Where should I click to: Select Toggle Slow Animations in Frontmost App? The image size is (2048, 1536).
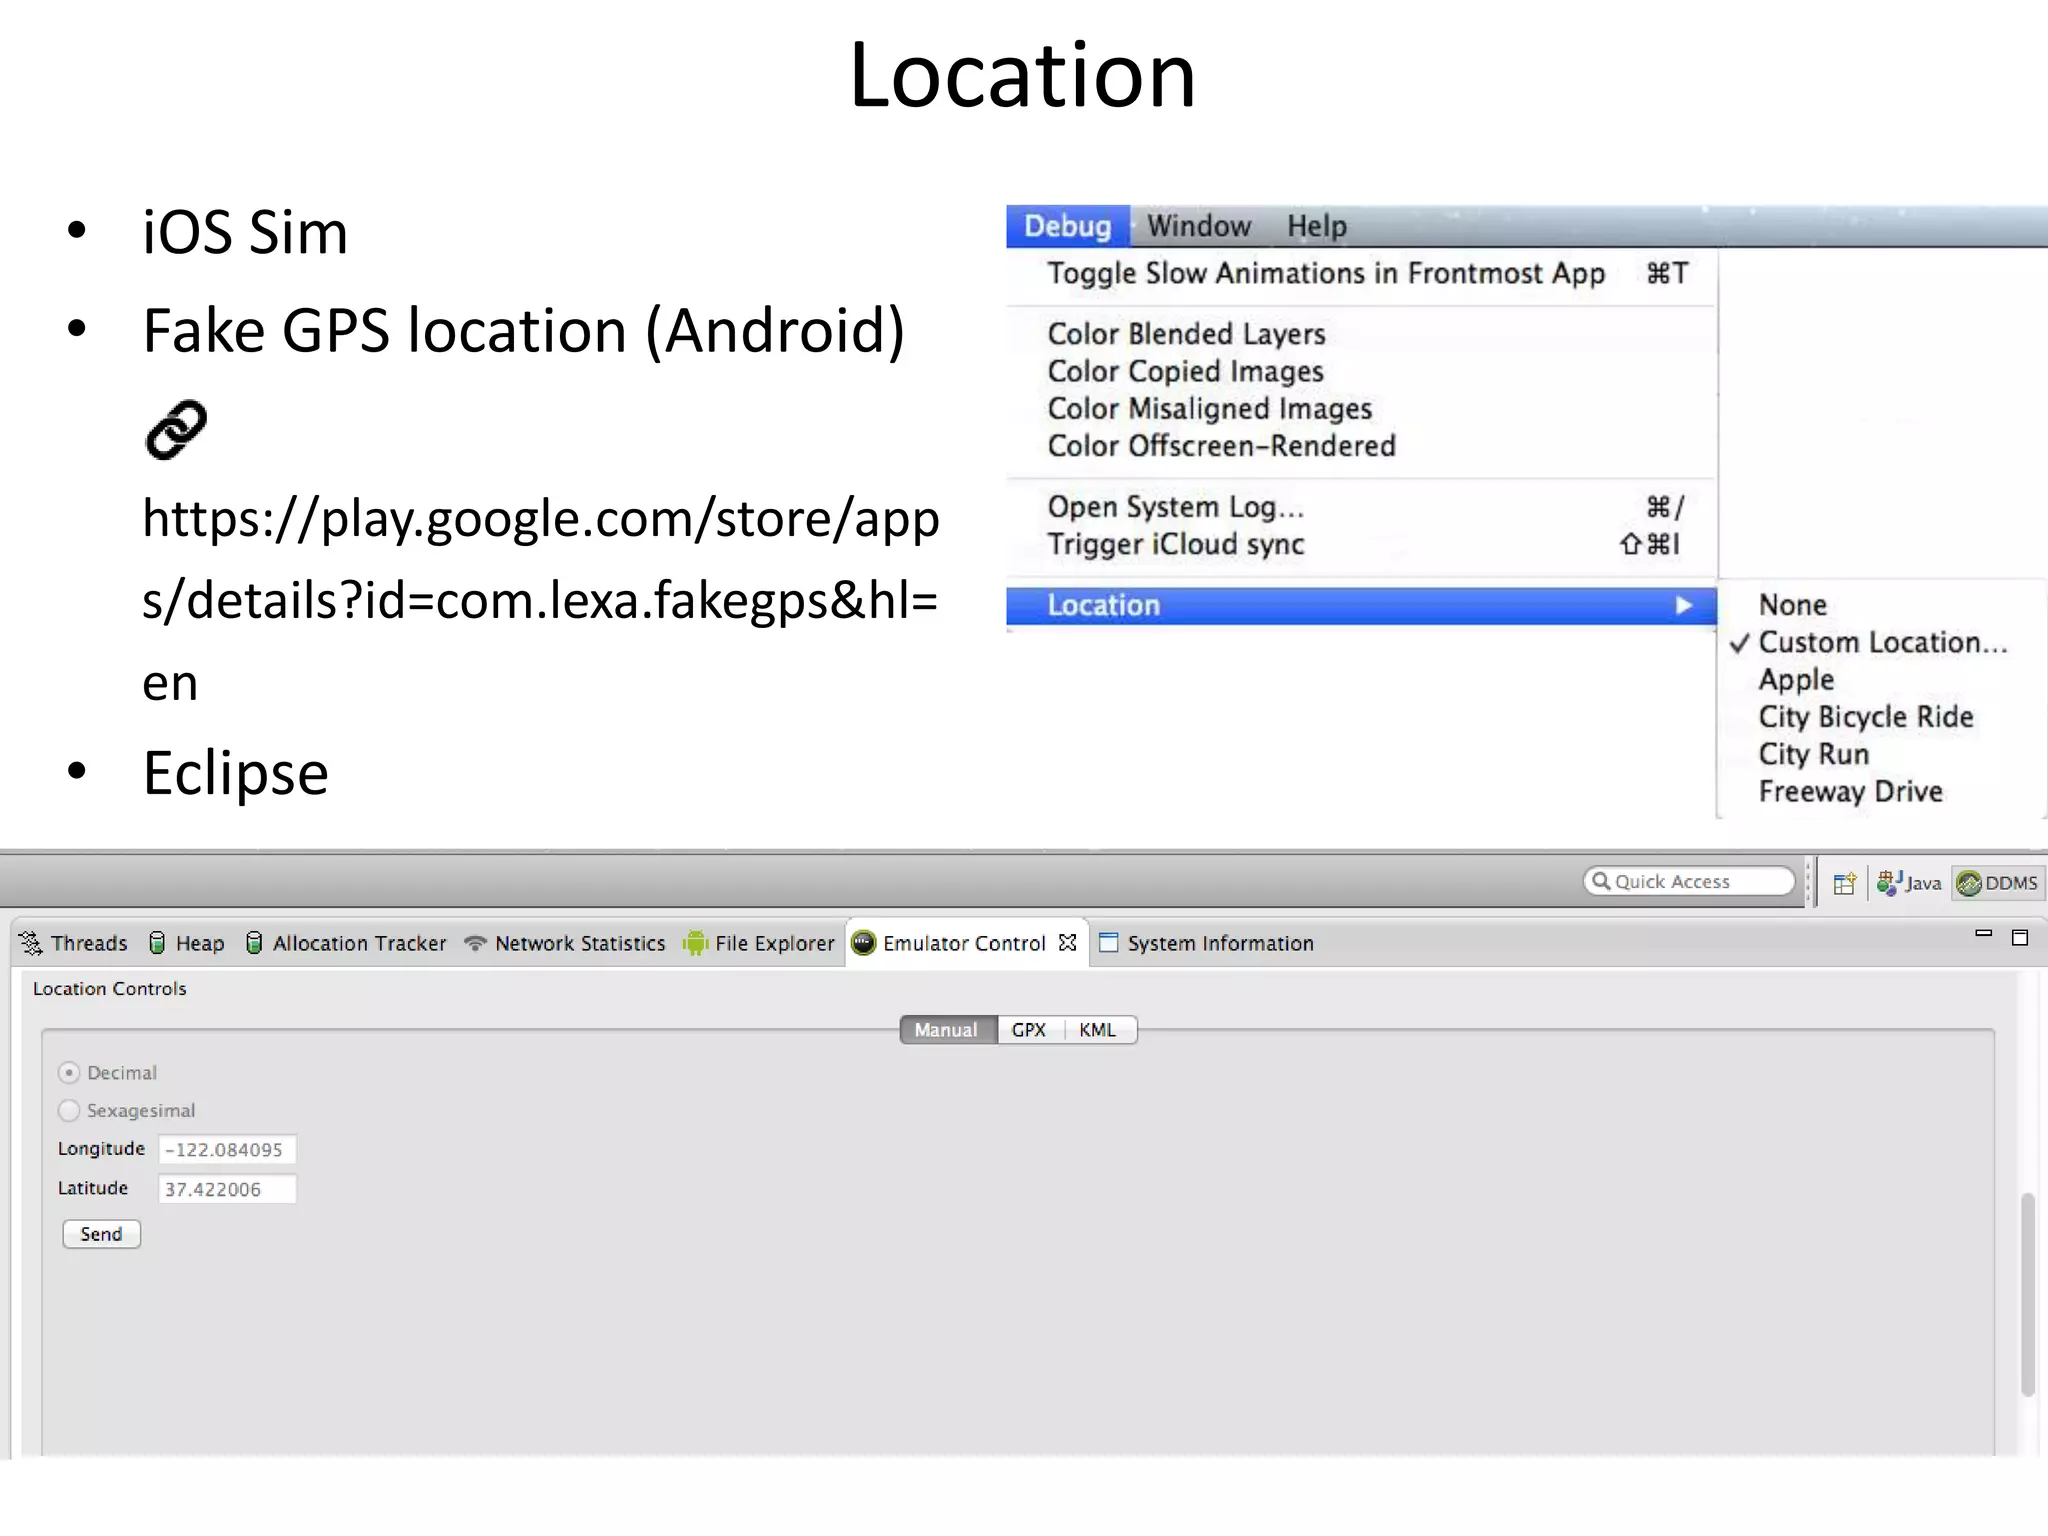pyautogui.click(x=1361, y=273)
